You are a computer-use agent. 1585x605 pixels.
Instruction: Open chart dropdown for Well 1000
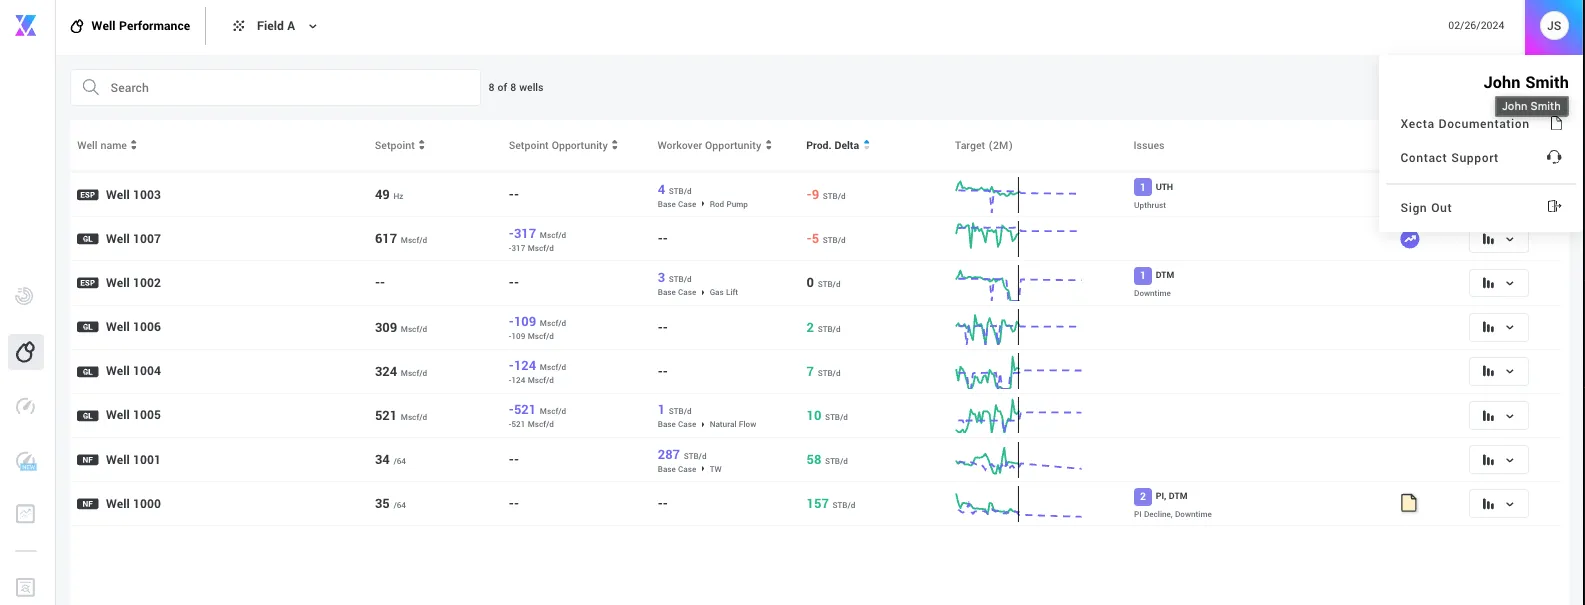(1498, 504)
